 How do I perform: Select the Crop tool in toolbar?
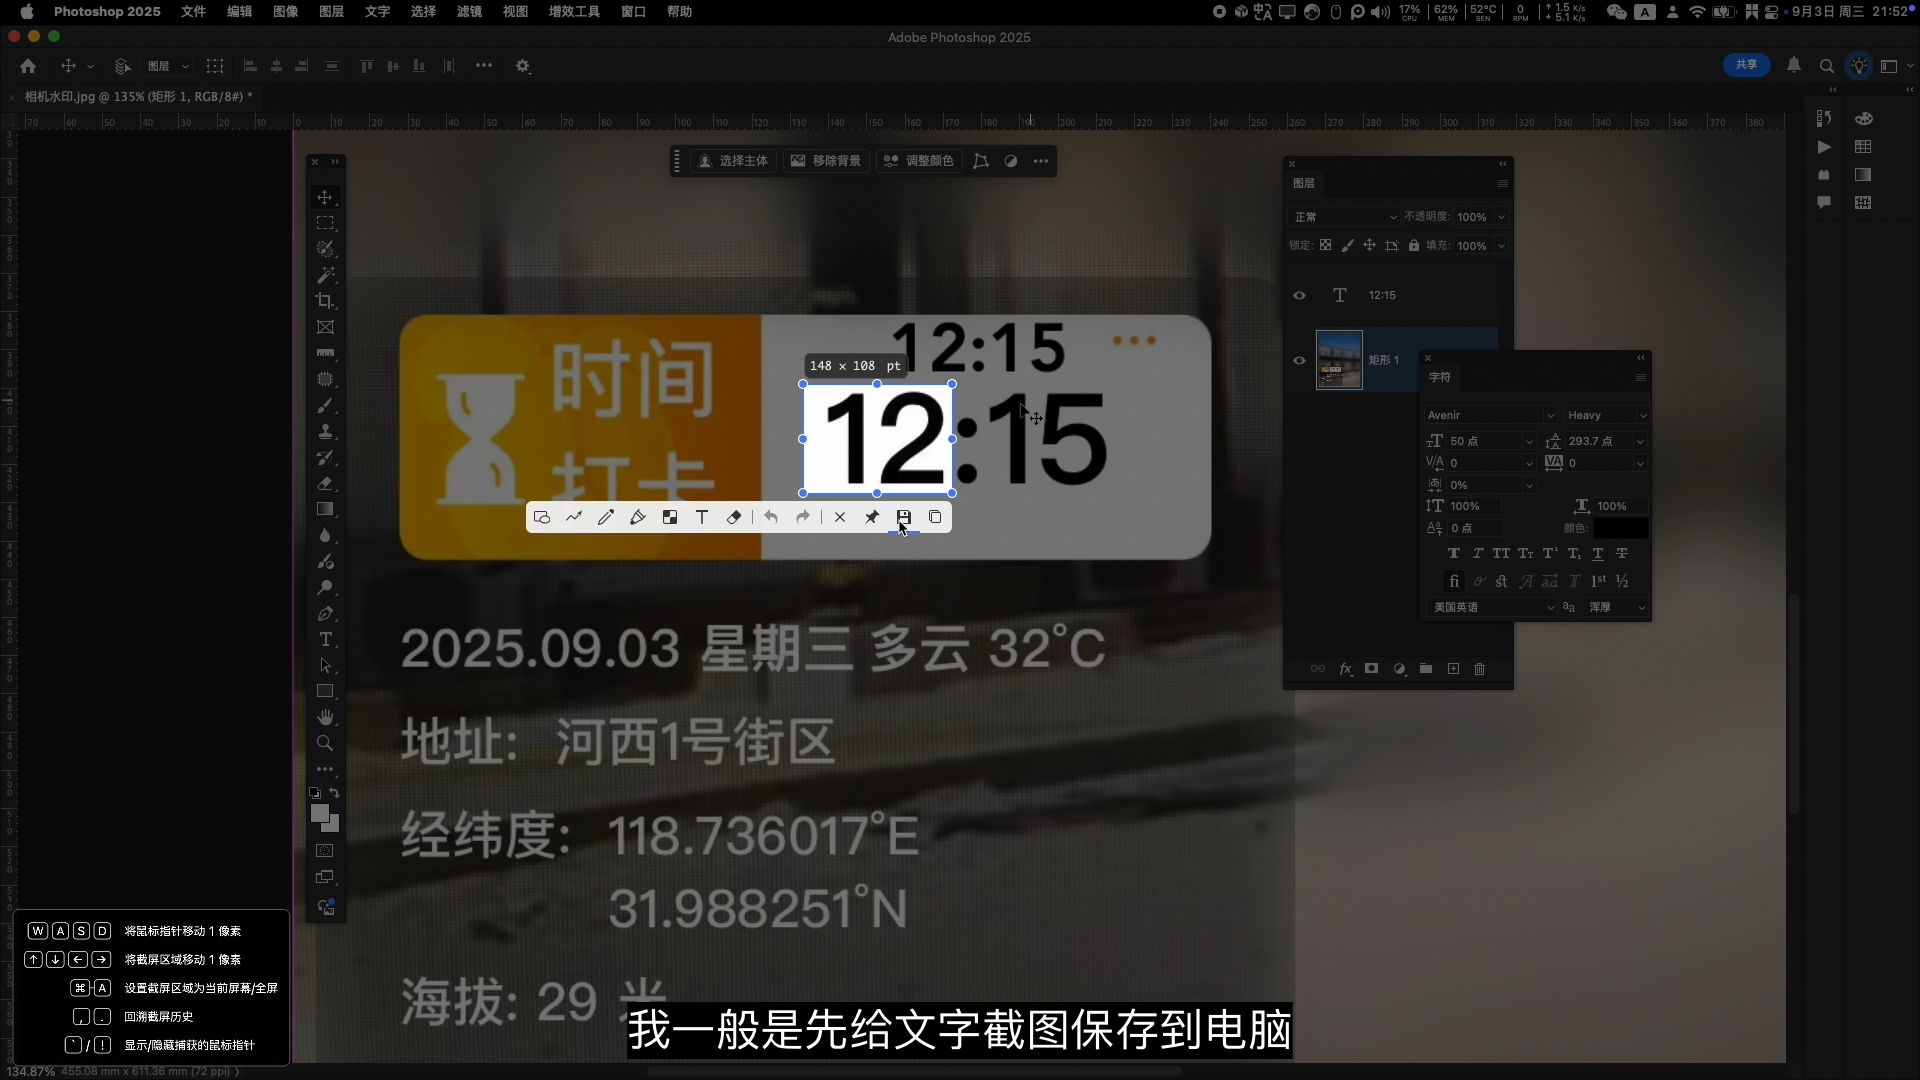325,301
